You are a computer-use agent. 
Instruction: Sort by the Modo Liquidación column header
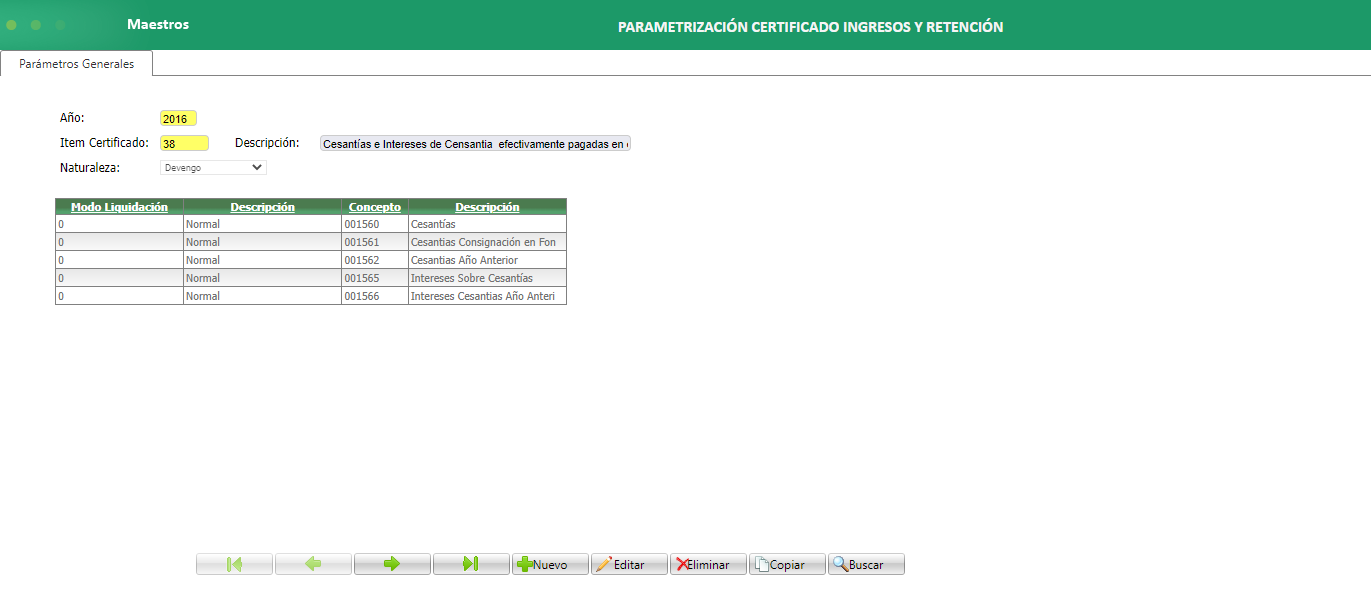(x=118, y=206)
